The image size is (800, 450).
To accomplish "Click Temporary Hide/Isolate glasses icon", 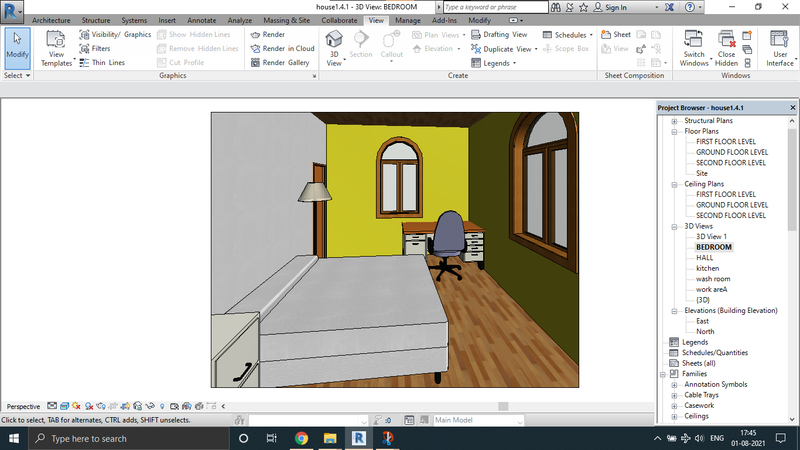I will click(x=150, y=406).
